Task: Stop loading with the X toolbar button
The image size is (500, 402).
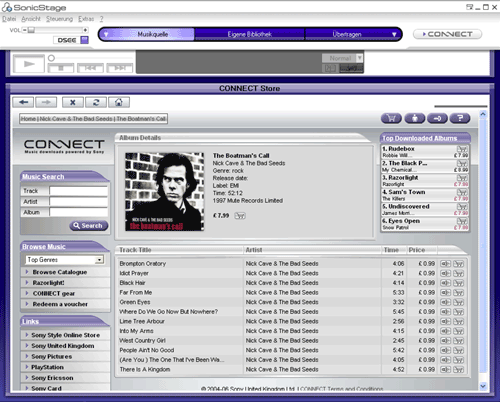Action: (x=72, y=102)
